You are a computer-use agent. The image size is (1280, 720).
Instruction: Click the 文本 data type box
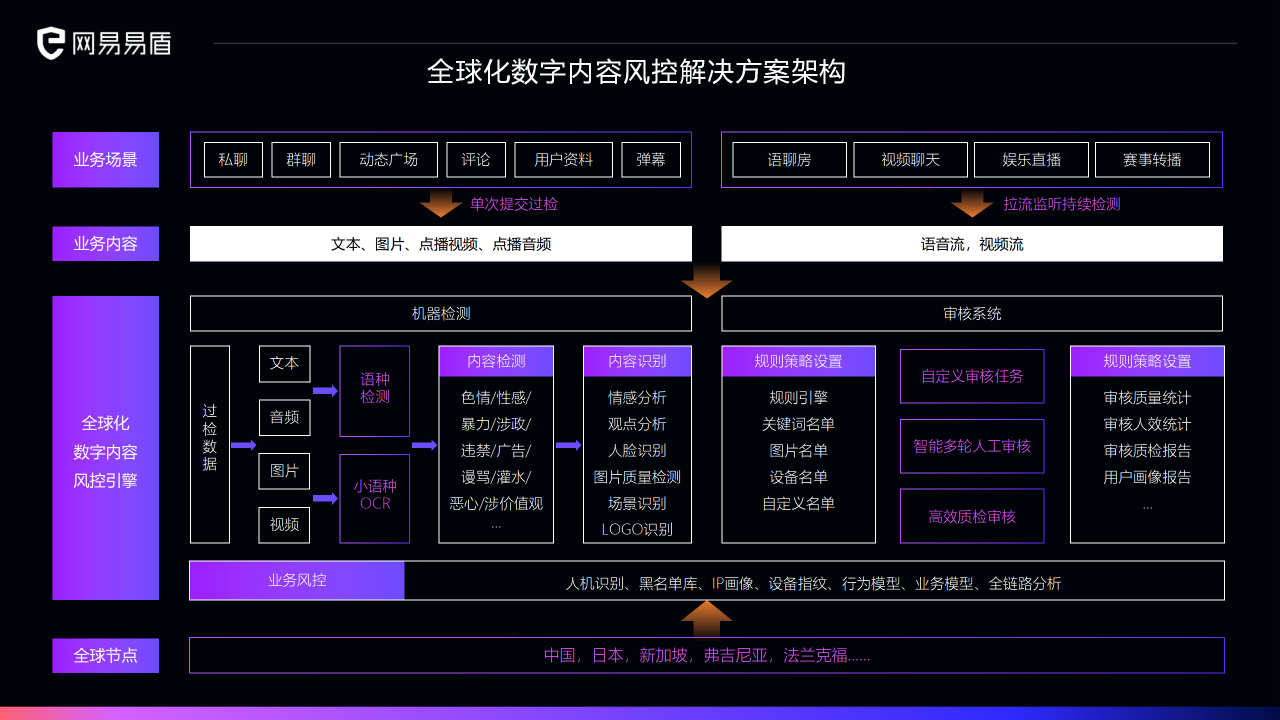[x=284, y=363]
